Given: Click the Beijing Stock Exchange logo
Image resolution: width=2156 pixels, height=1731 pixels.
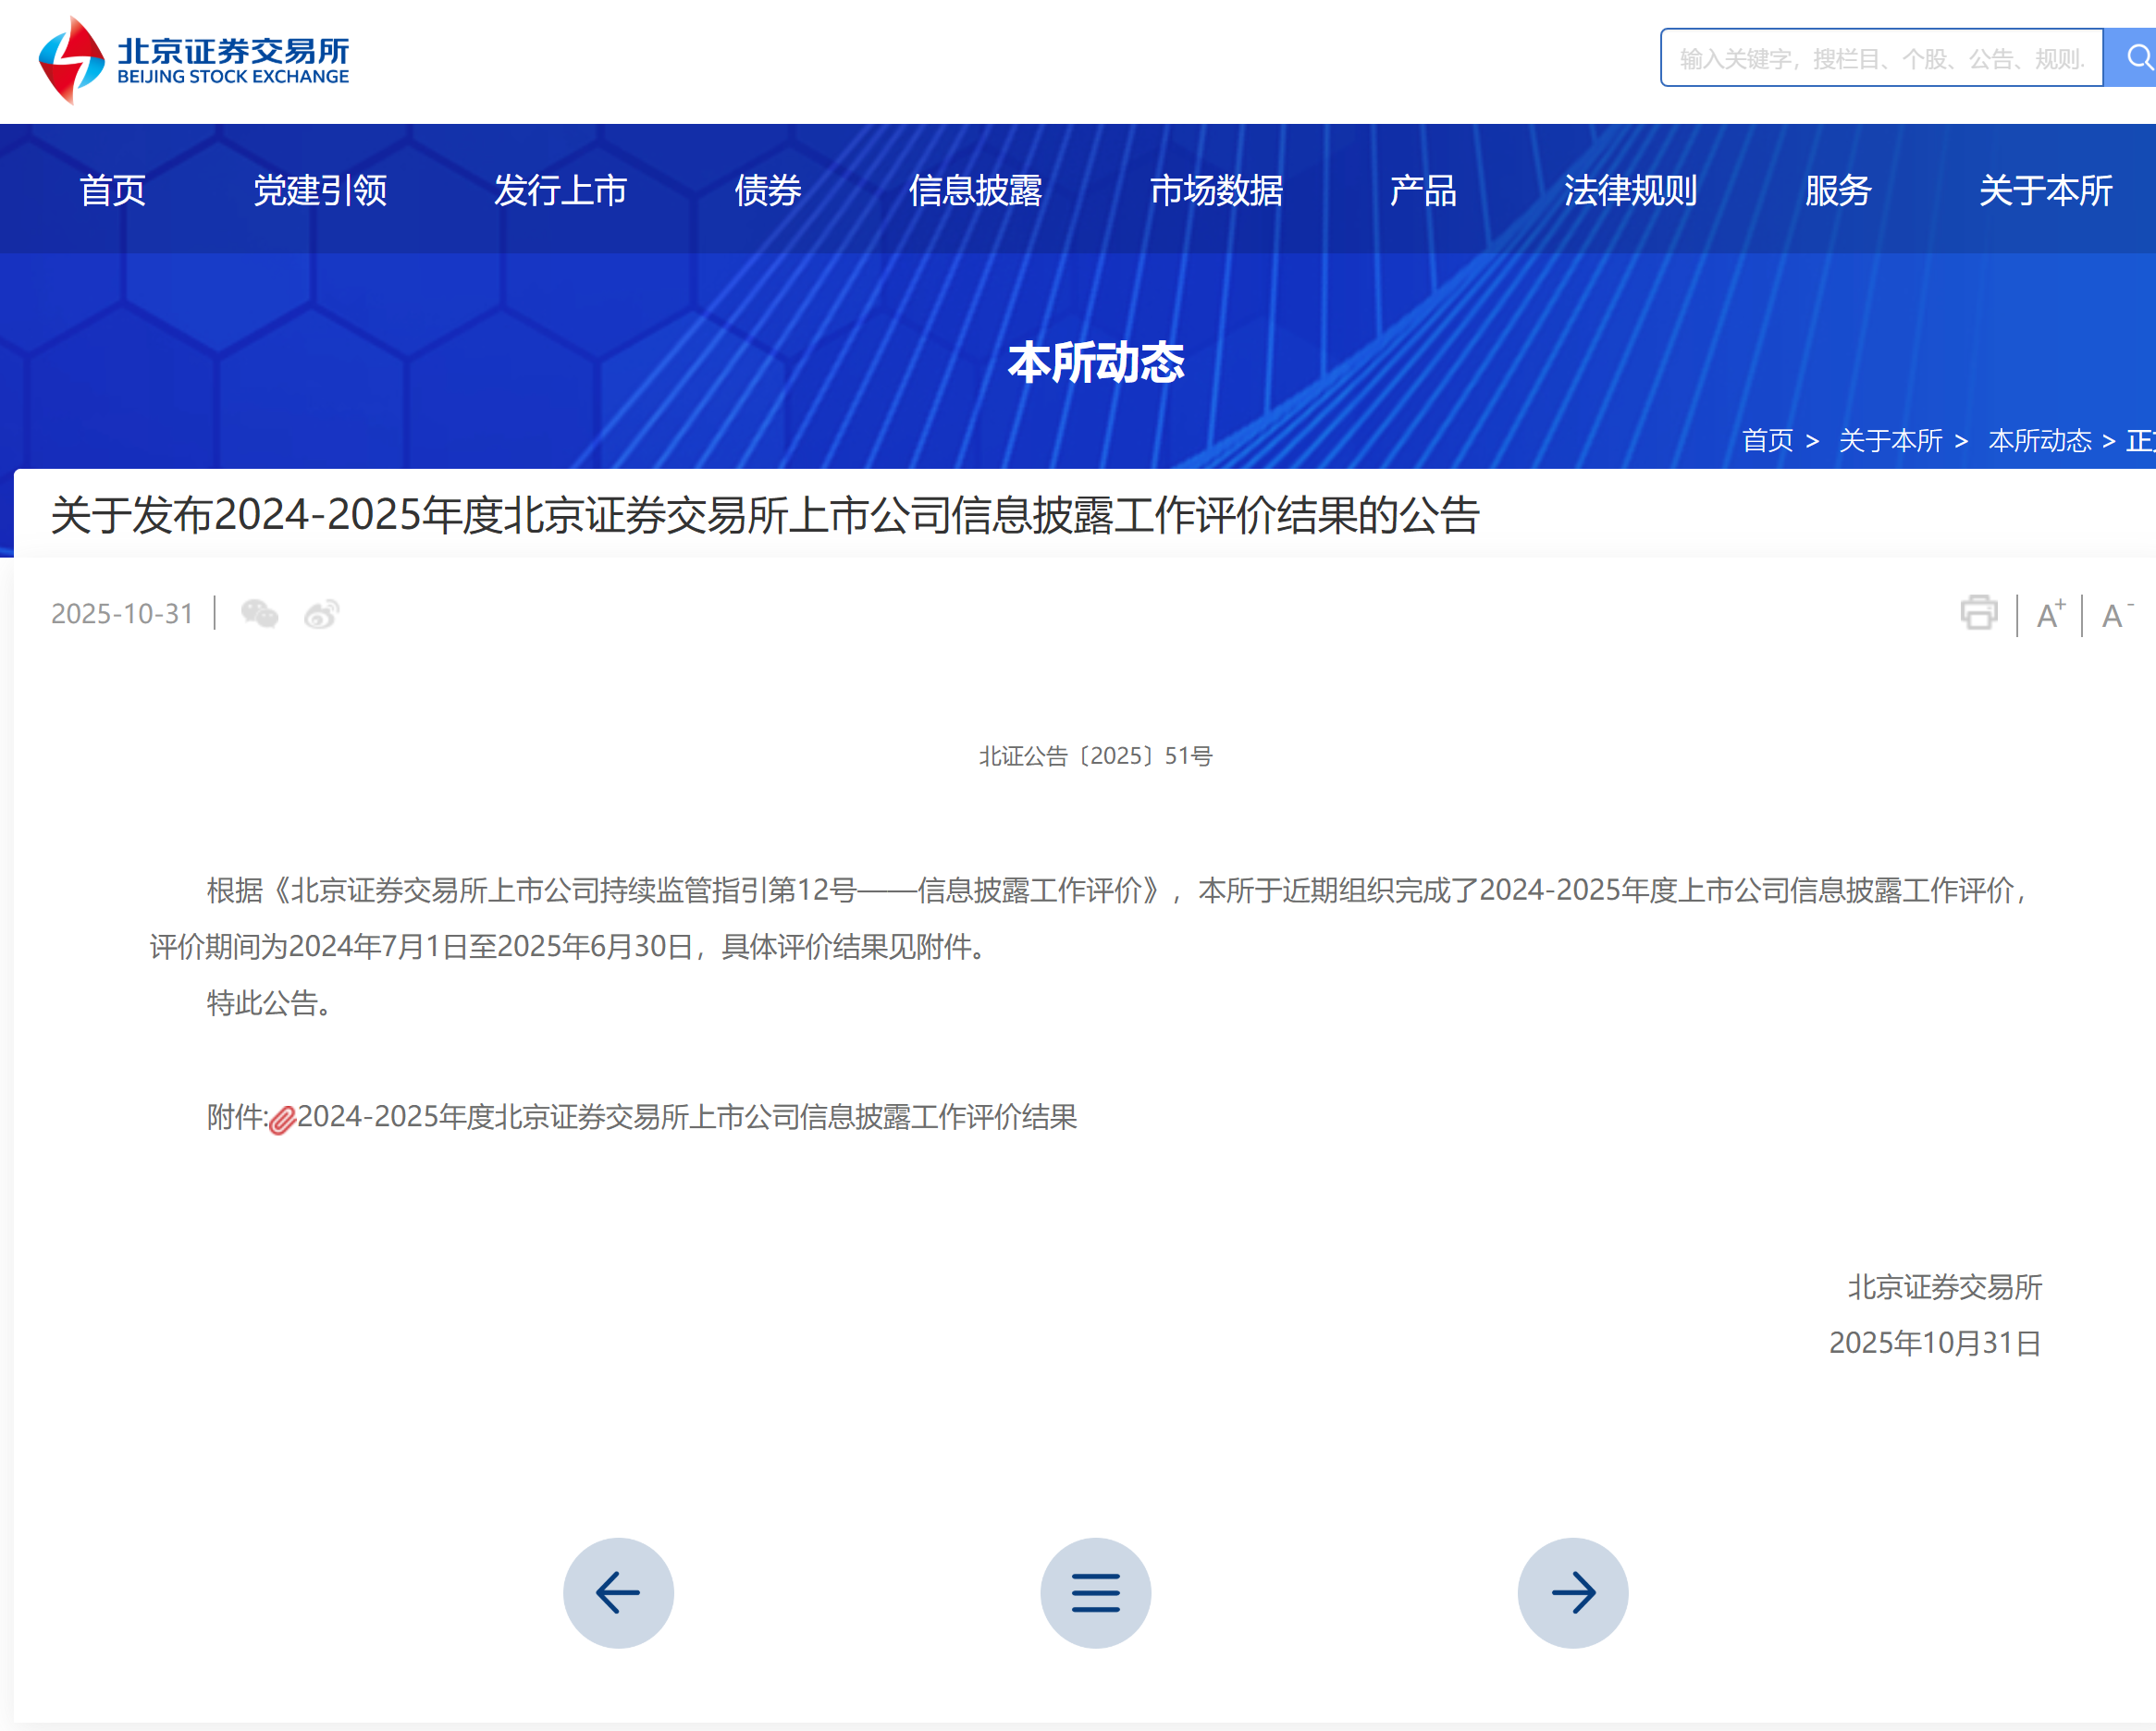Looking at the screenshot, I should pos(193,60).
